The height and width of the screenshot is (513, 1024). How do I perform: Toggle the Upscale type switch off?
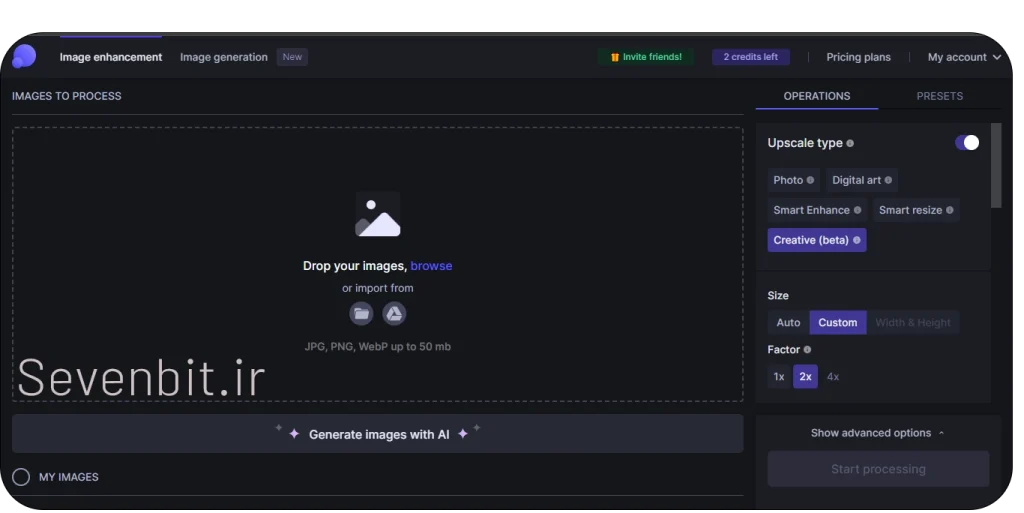(967, 143)
